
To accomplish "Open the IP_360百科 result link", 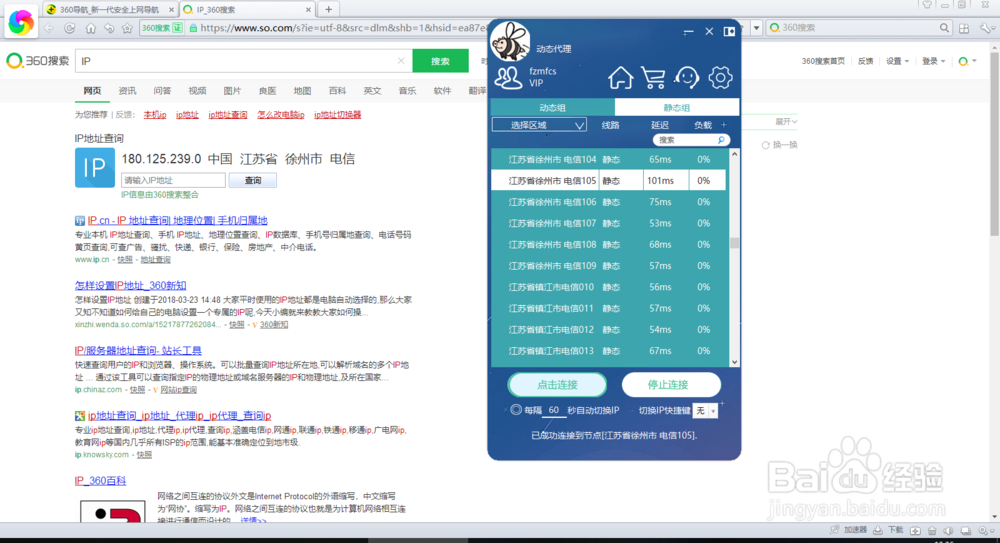I will tap(100, 480).
